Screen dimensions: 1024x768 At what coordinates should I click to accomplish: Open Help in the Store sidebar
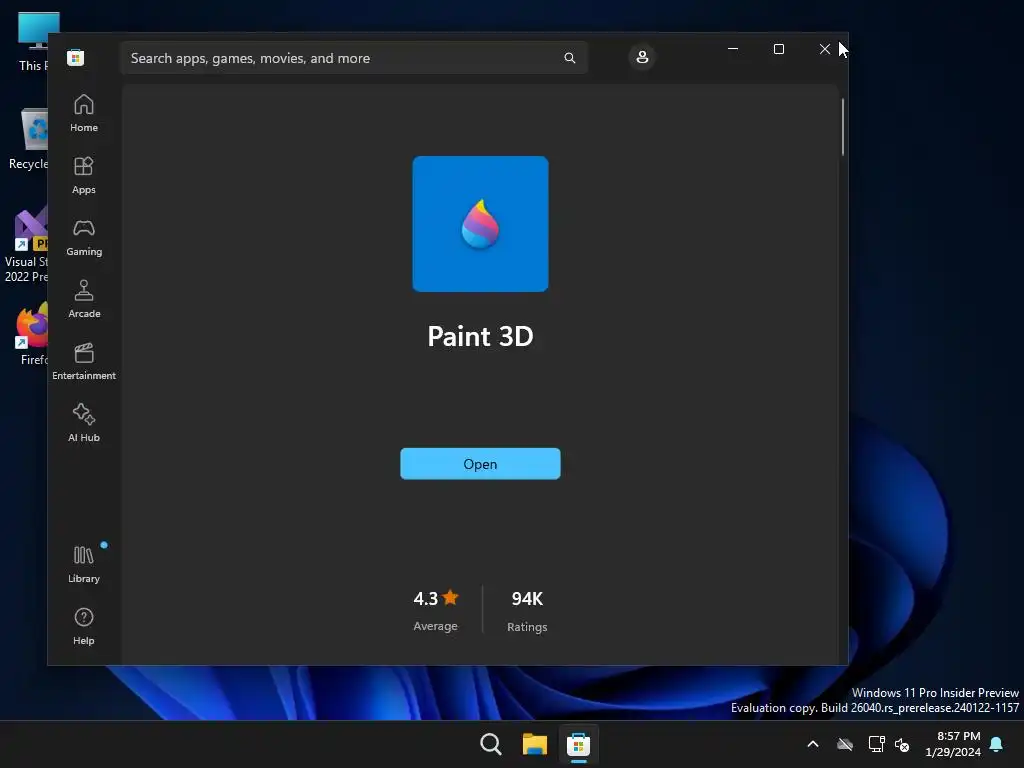[x=84, y=627]
